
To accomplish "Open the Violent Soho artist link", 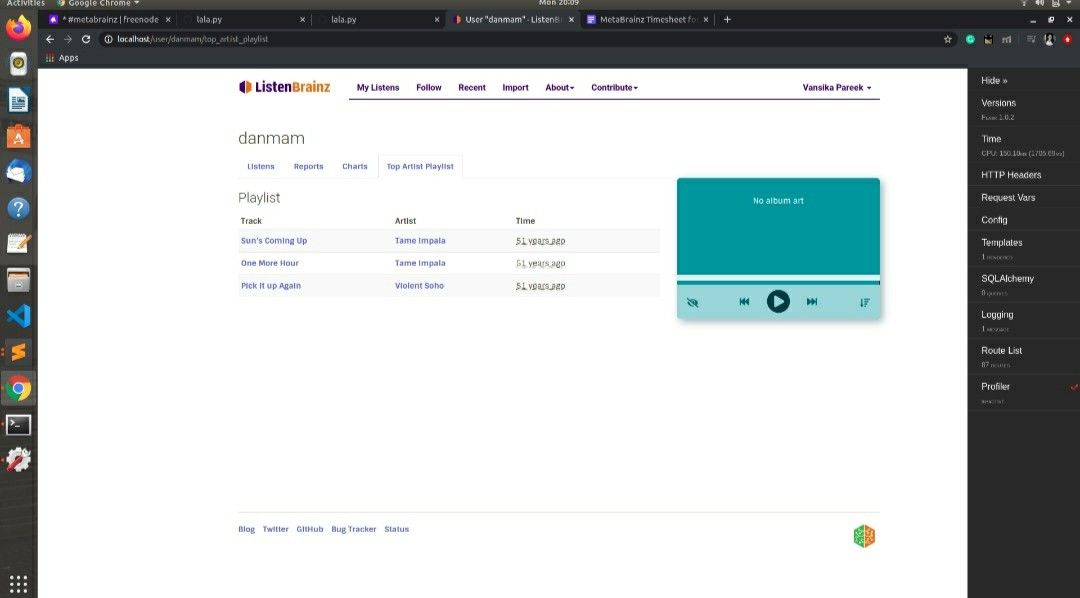I will click(419, 285).
